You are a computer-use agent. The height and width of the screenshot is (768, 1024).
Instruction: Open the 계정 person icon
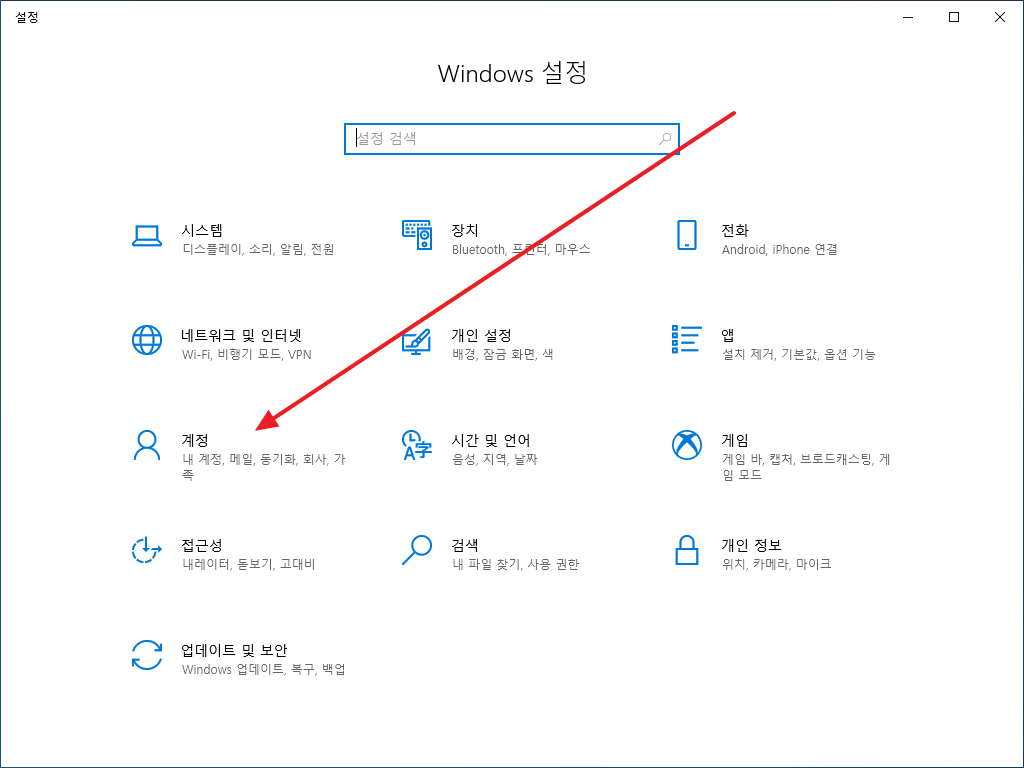(147, 445)
